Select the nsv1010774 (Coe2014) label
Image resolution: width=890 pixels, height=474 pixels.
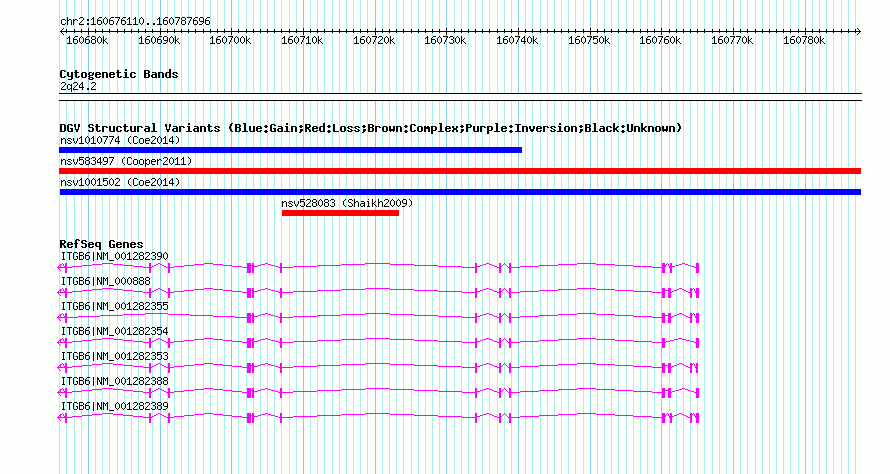tap(120, 140)
